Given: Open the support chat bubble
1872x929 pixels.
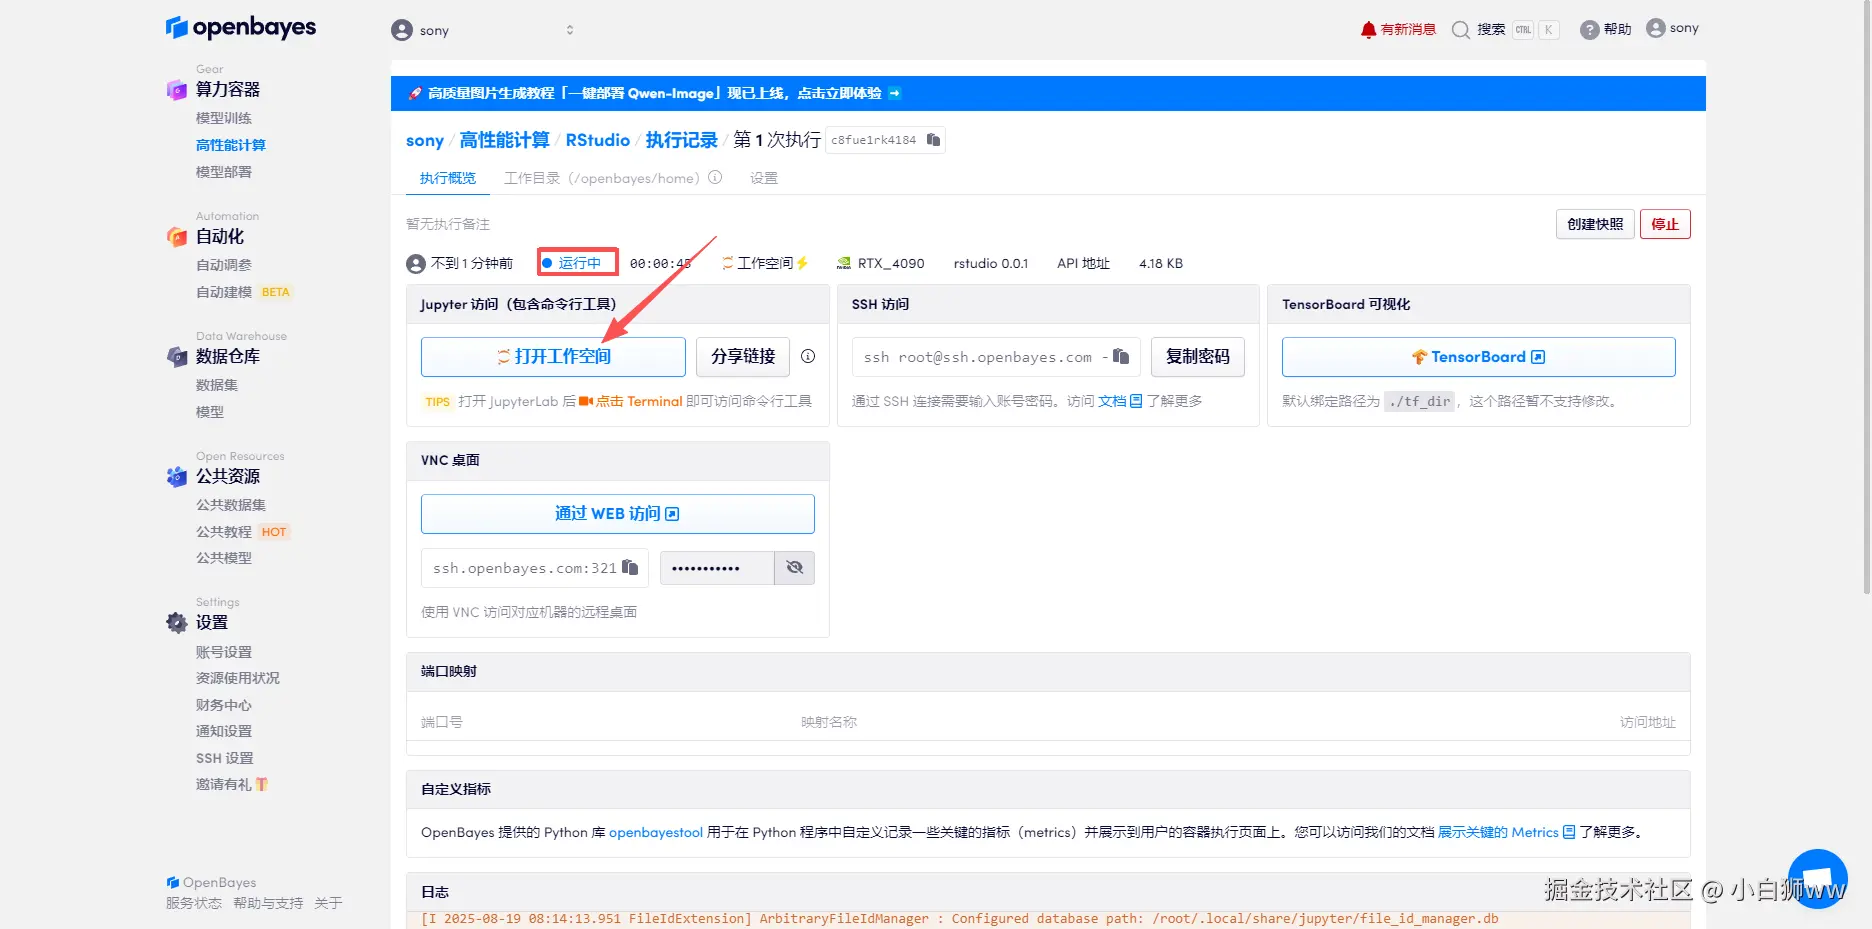Looking at the screenshot, I should click(1817, 879).
